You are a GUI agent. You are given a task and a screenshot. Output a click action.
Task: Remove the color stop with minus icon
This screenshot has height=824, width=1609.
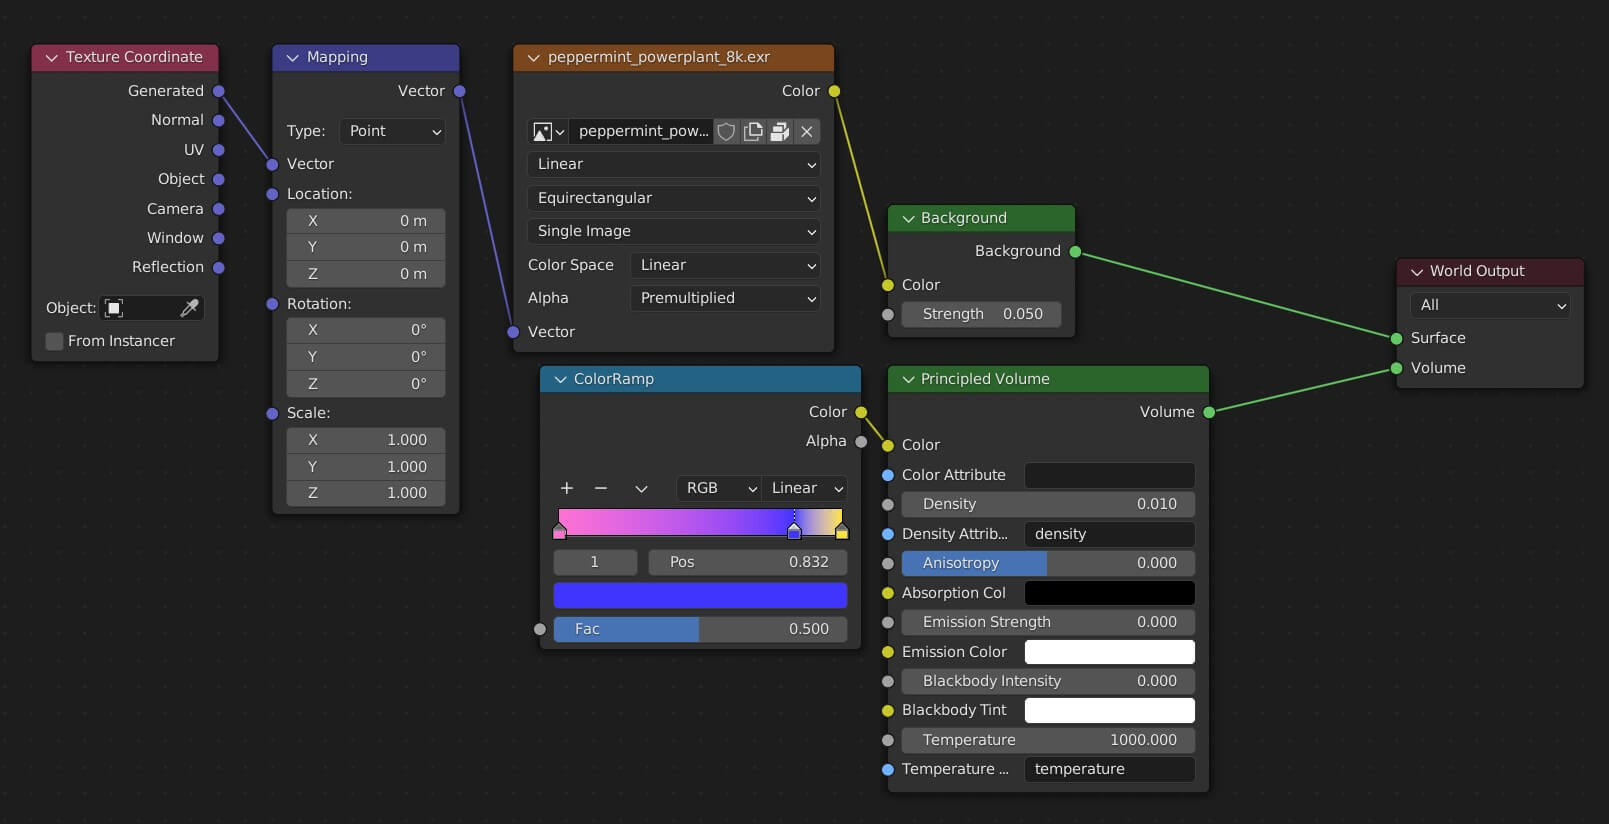click(601, 488)
